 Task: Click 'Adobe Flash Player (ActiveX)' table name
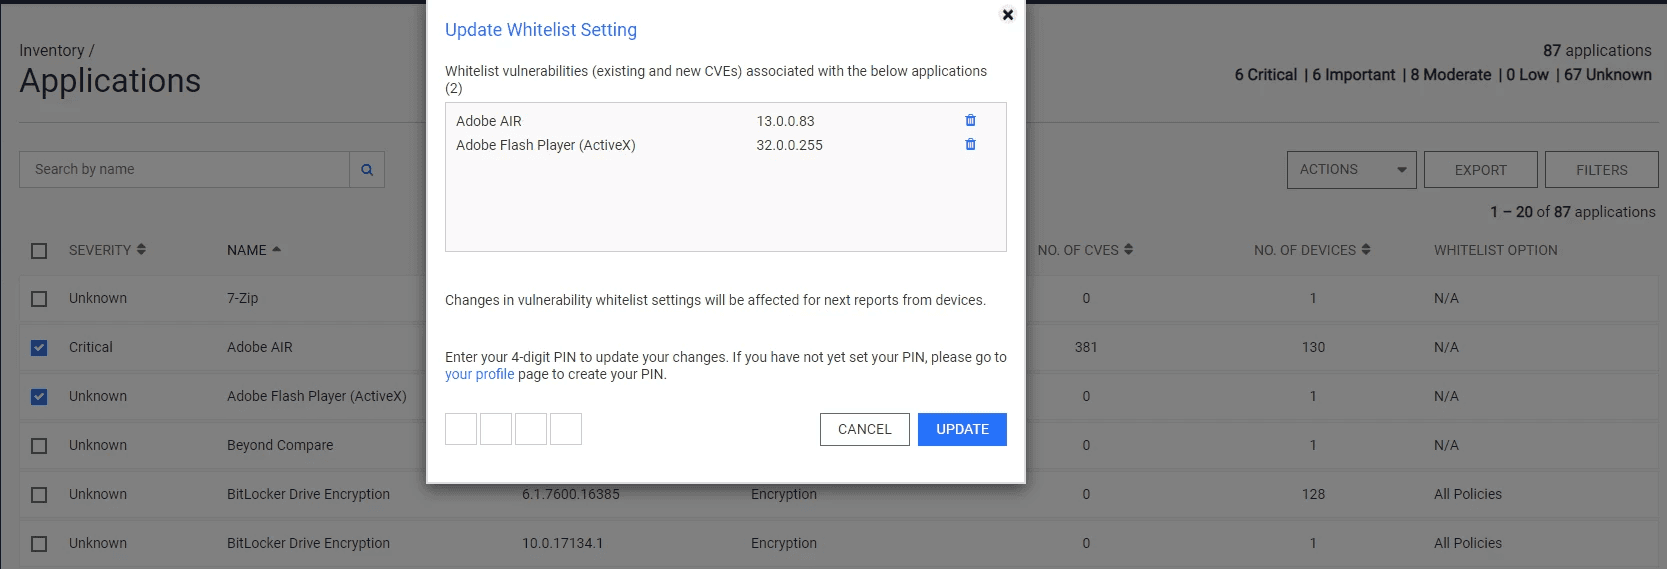[317, 396]
